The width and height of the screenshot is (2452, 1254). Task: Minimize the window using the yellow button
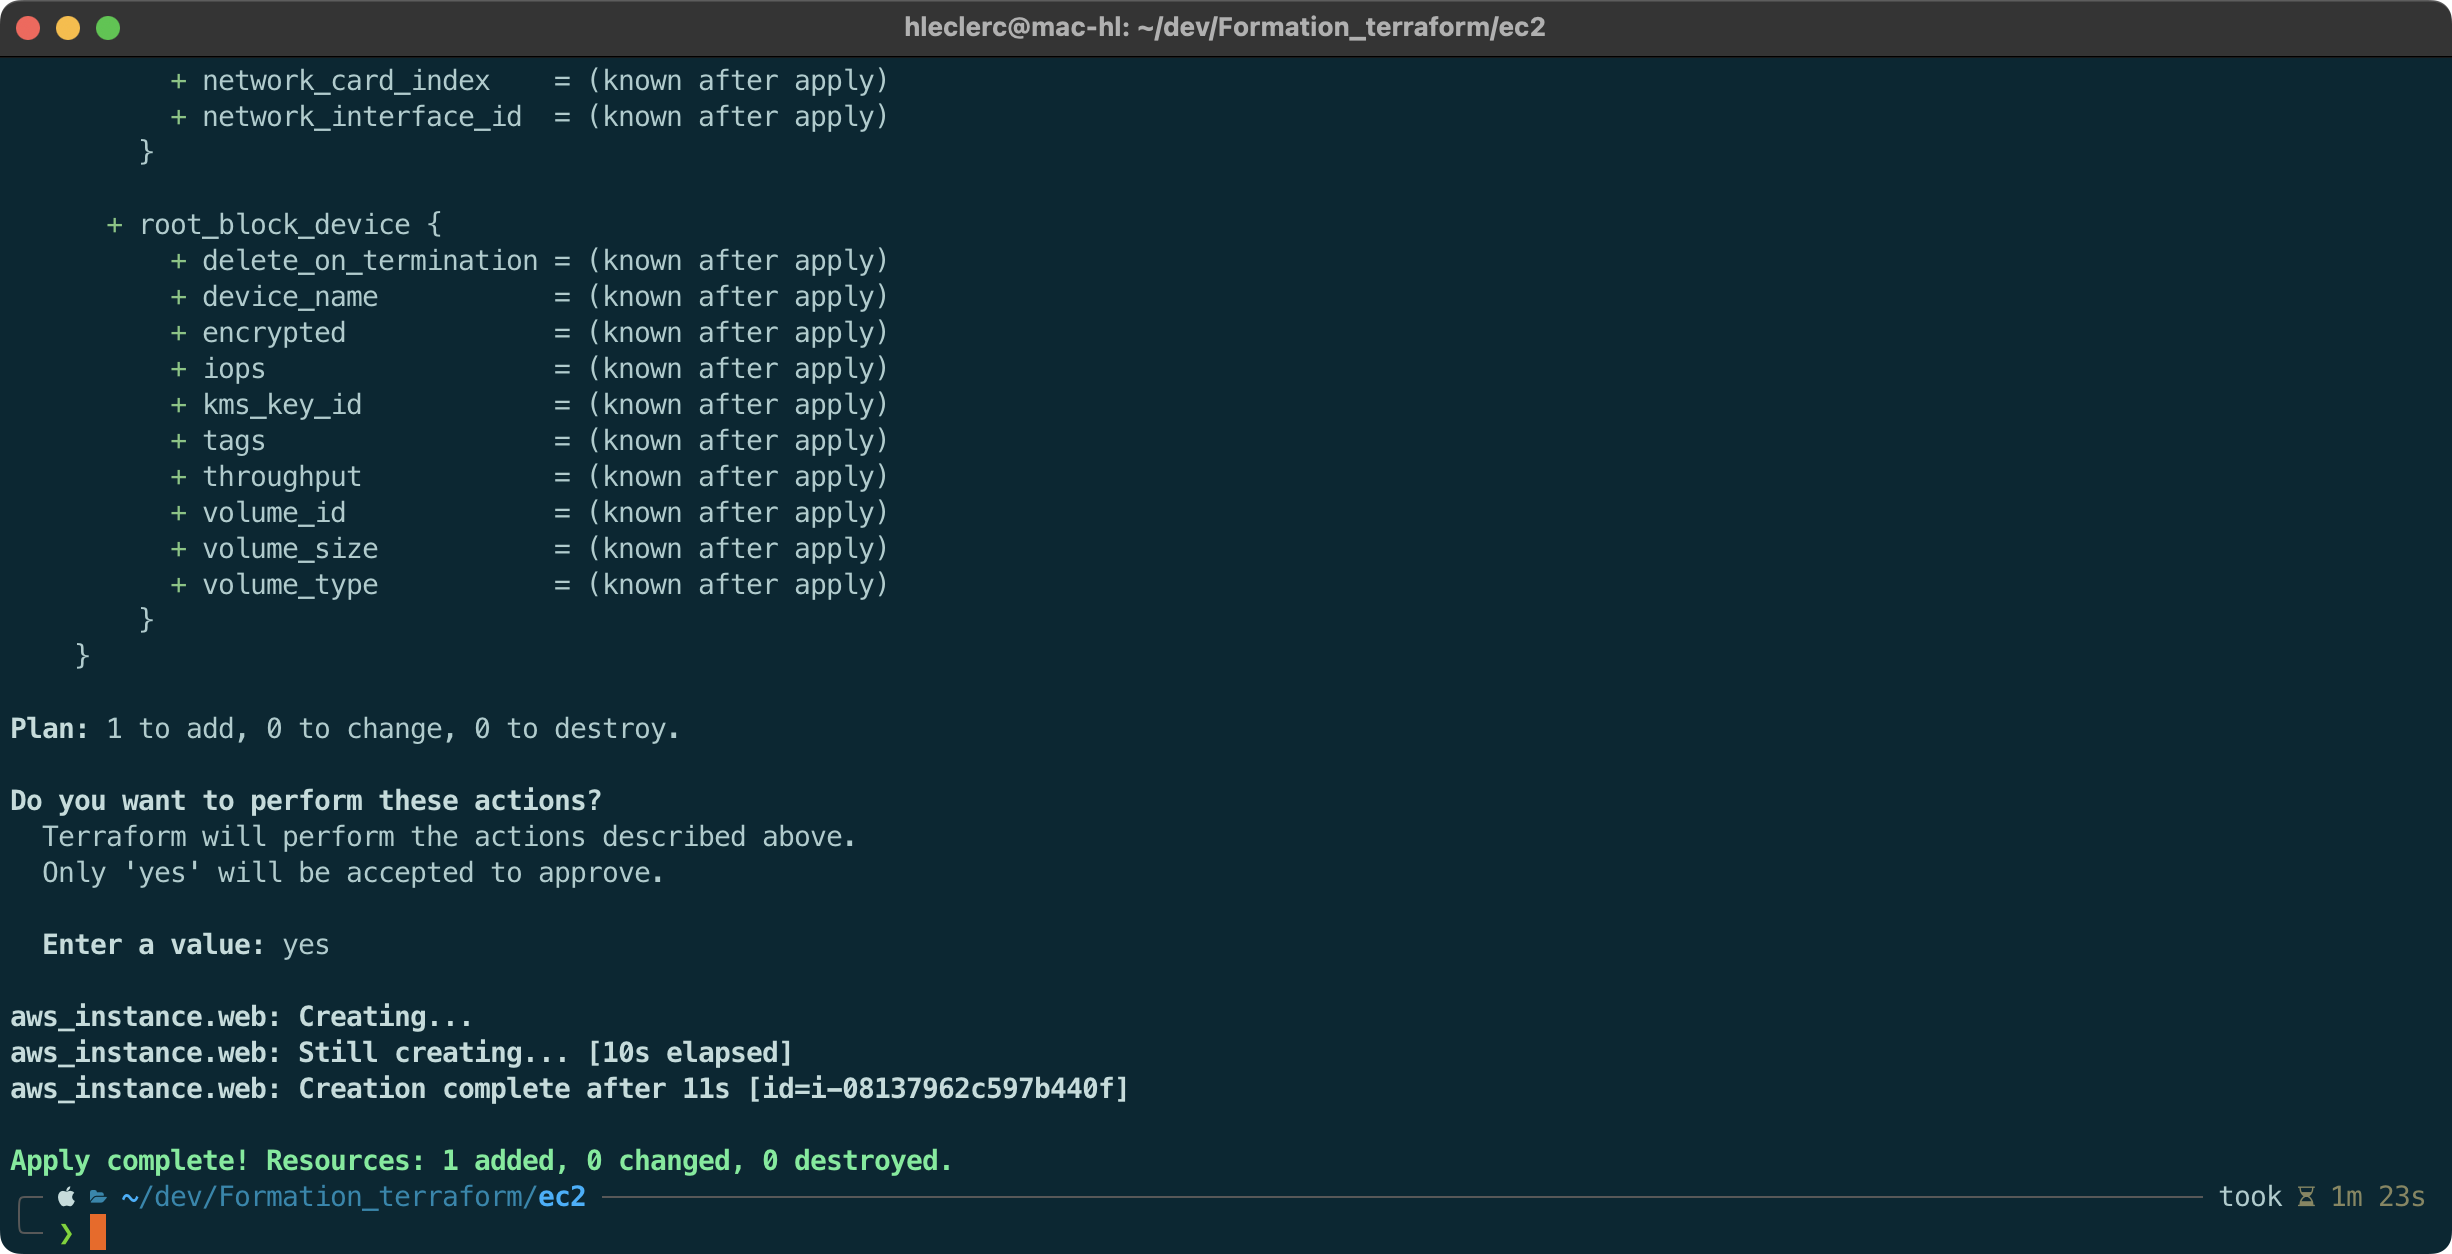click(68, 27)
